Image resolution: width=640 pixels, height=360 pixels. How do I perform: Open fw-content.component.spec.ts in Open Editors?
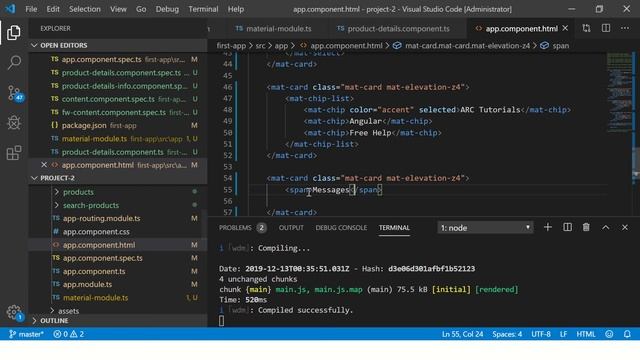pyautogui.click(x=118, y=112)
